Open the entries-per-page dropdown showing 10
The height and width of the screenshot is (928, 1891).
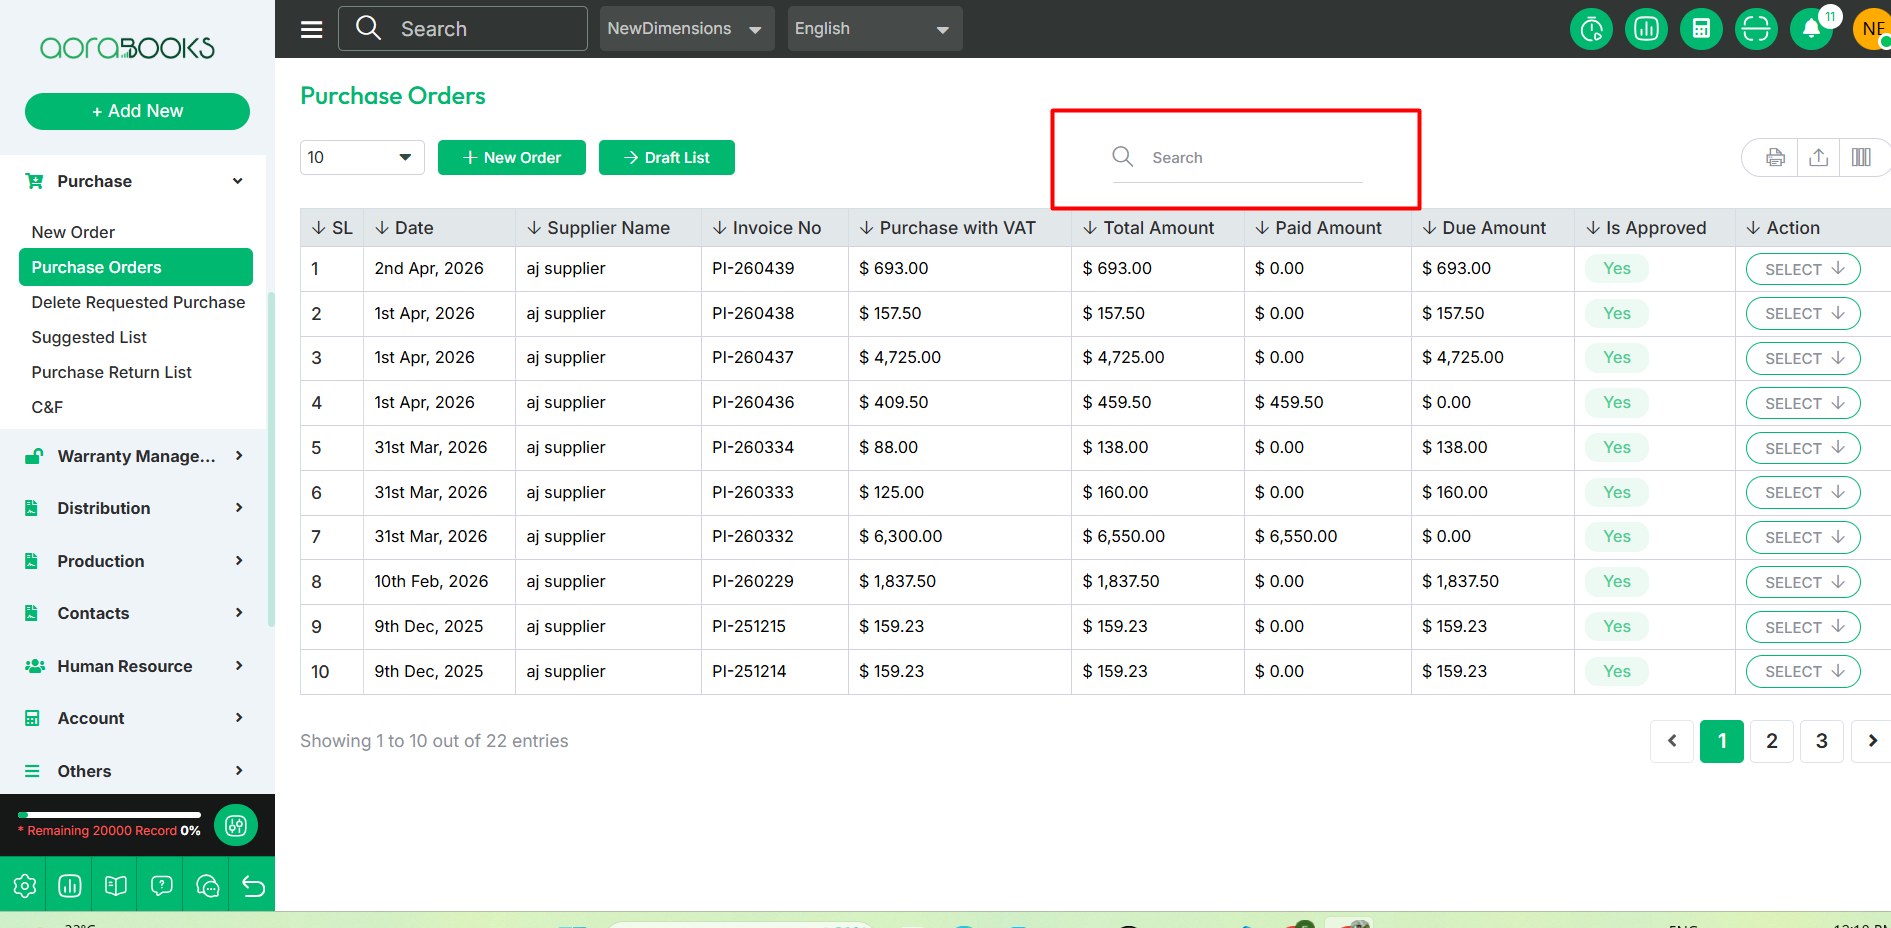[362, 157]
